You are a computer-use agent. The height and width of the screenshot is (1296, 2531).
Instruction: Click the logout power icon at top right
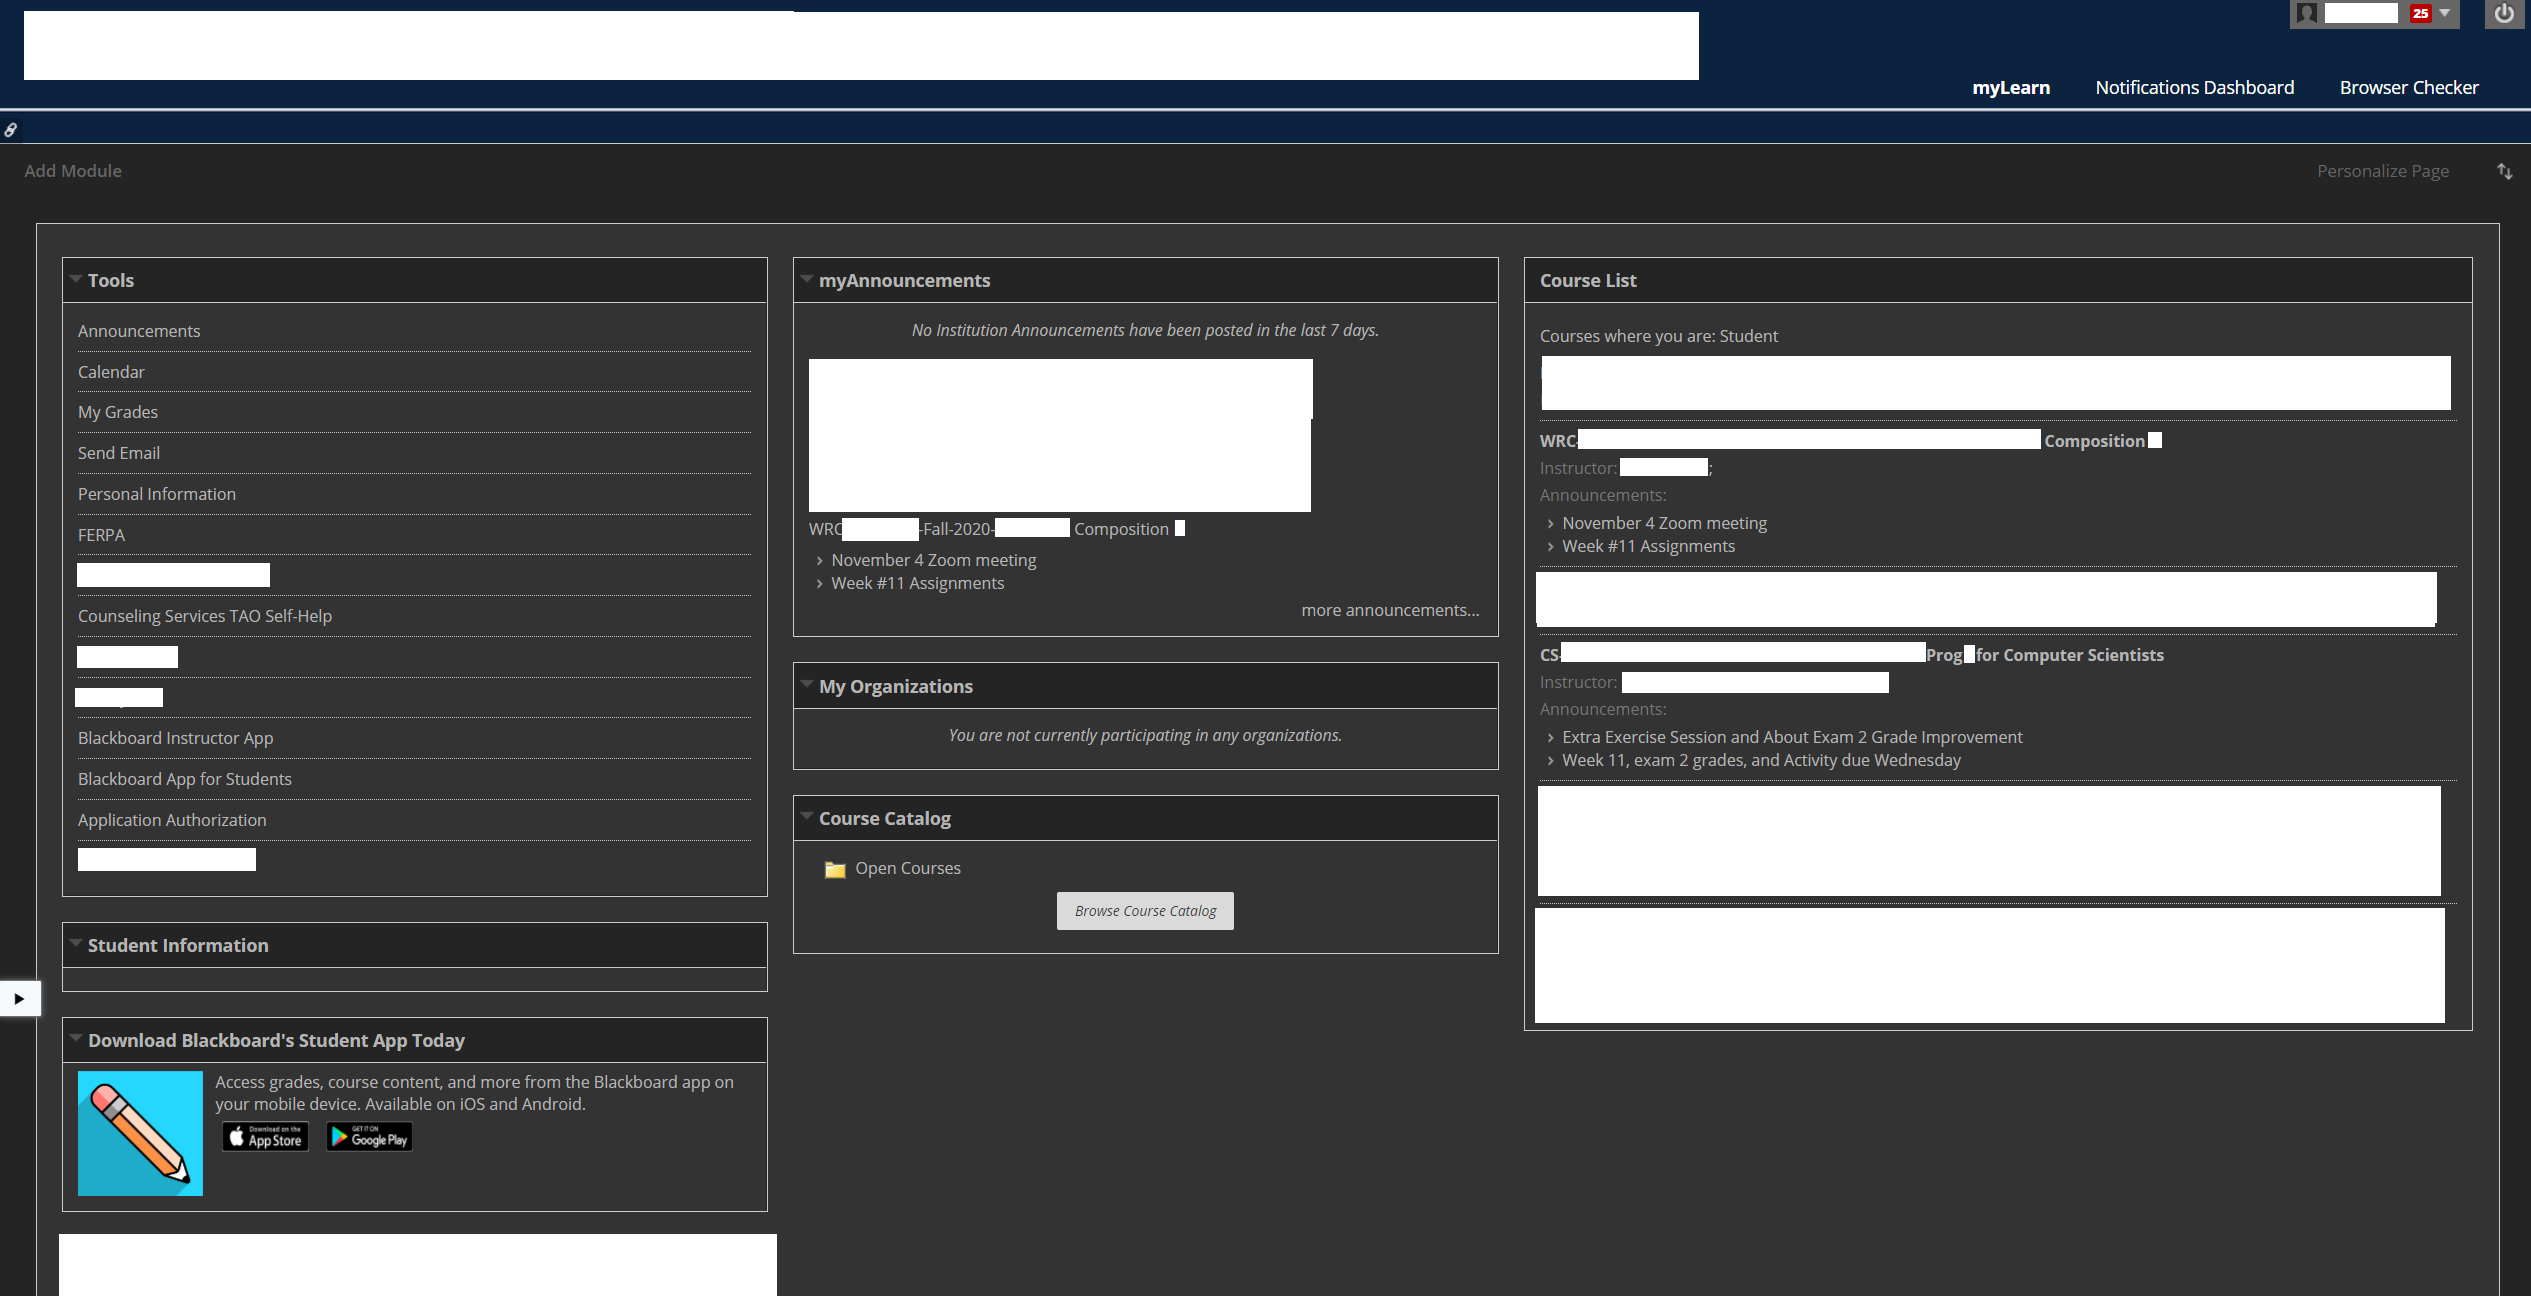click(x=2504, y=14)
